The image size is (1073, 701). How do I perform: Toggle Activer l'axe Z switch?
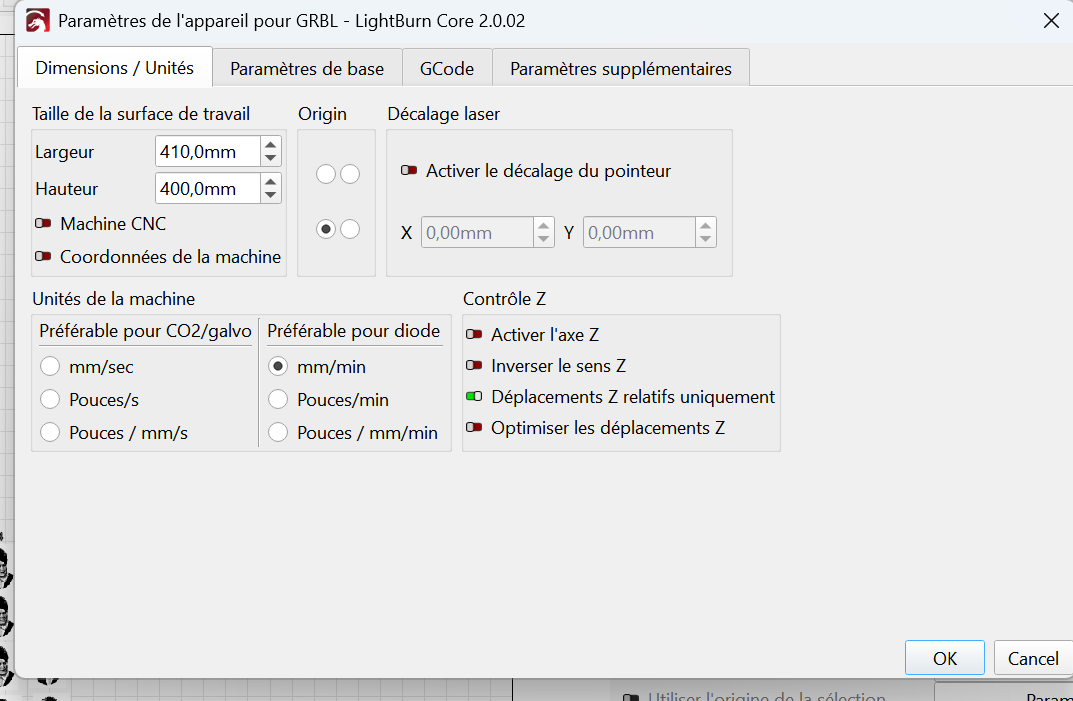click(474, 334)
